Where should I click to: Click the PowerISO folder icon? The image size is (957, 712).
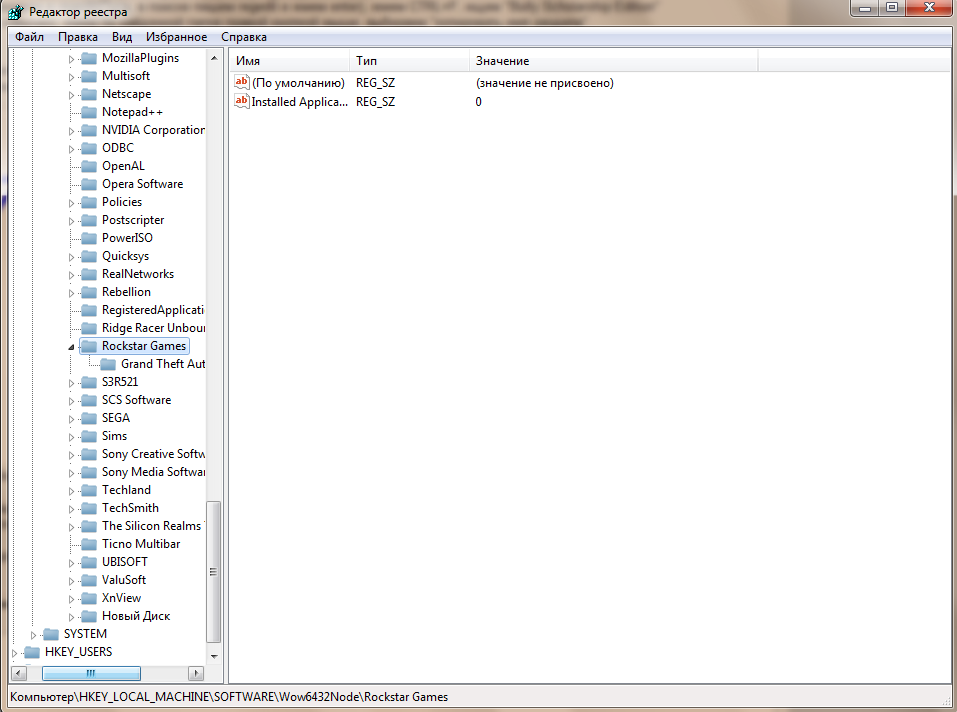[x=89, y=238]
